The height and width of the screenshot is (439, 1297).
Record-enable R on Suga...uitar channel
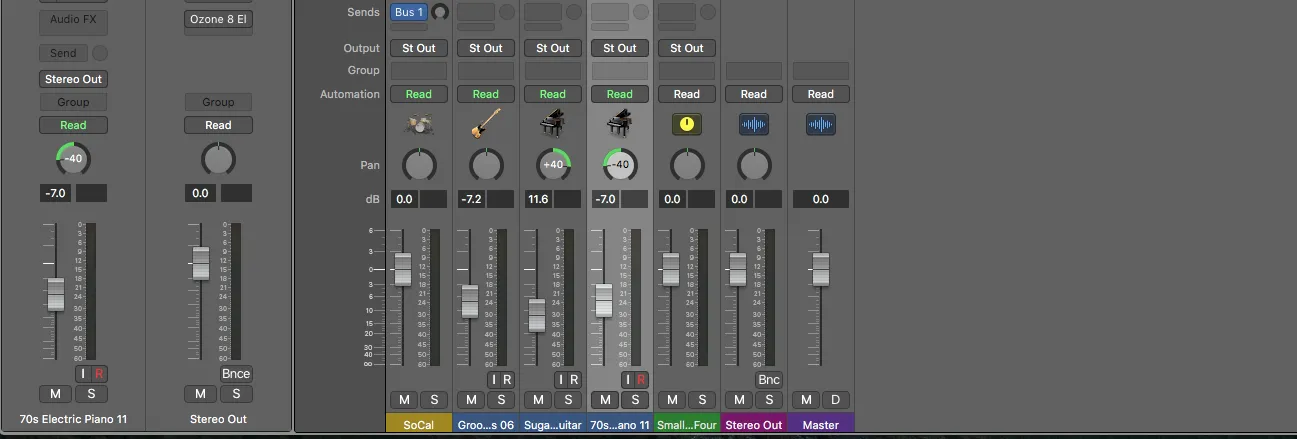(x=574, y=380)
